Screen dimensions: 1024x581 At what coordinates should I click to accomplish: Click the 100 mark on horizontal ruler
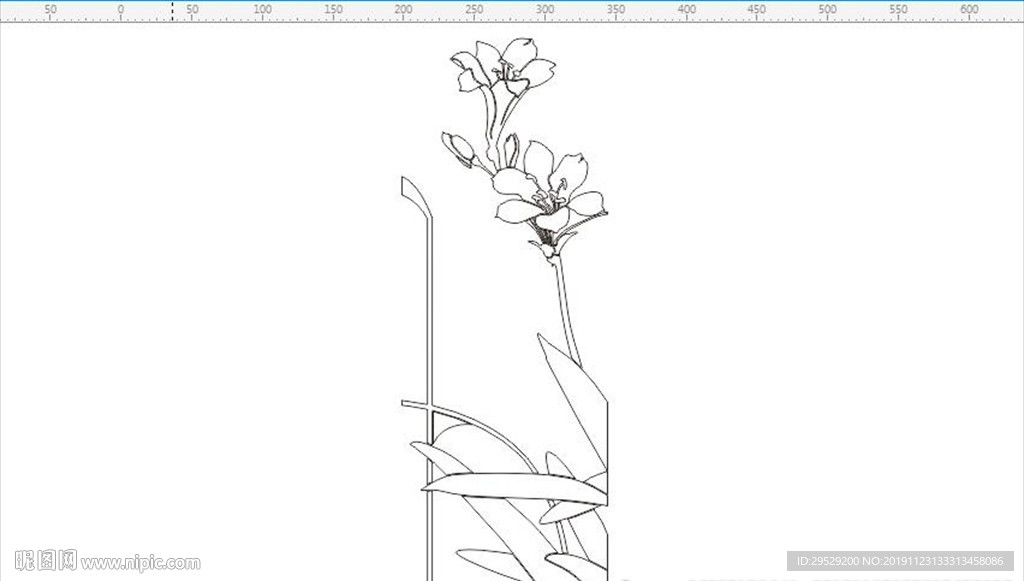pyautogui.click(x=263, y=9)
